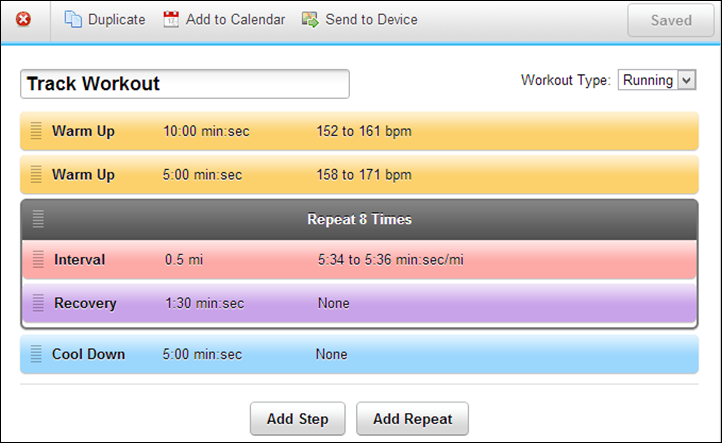Click the Add to Calendar icon

172,20
